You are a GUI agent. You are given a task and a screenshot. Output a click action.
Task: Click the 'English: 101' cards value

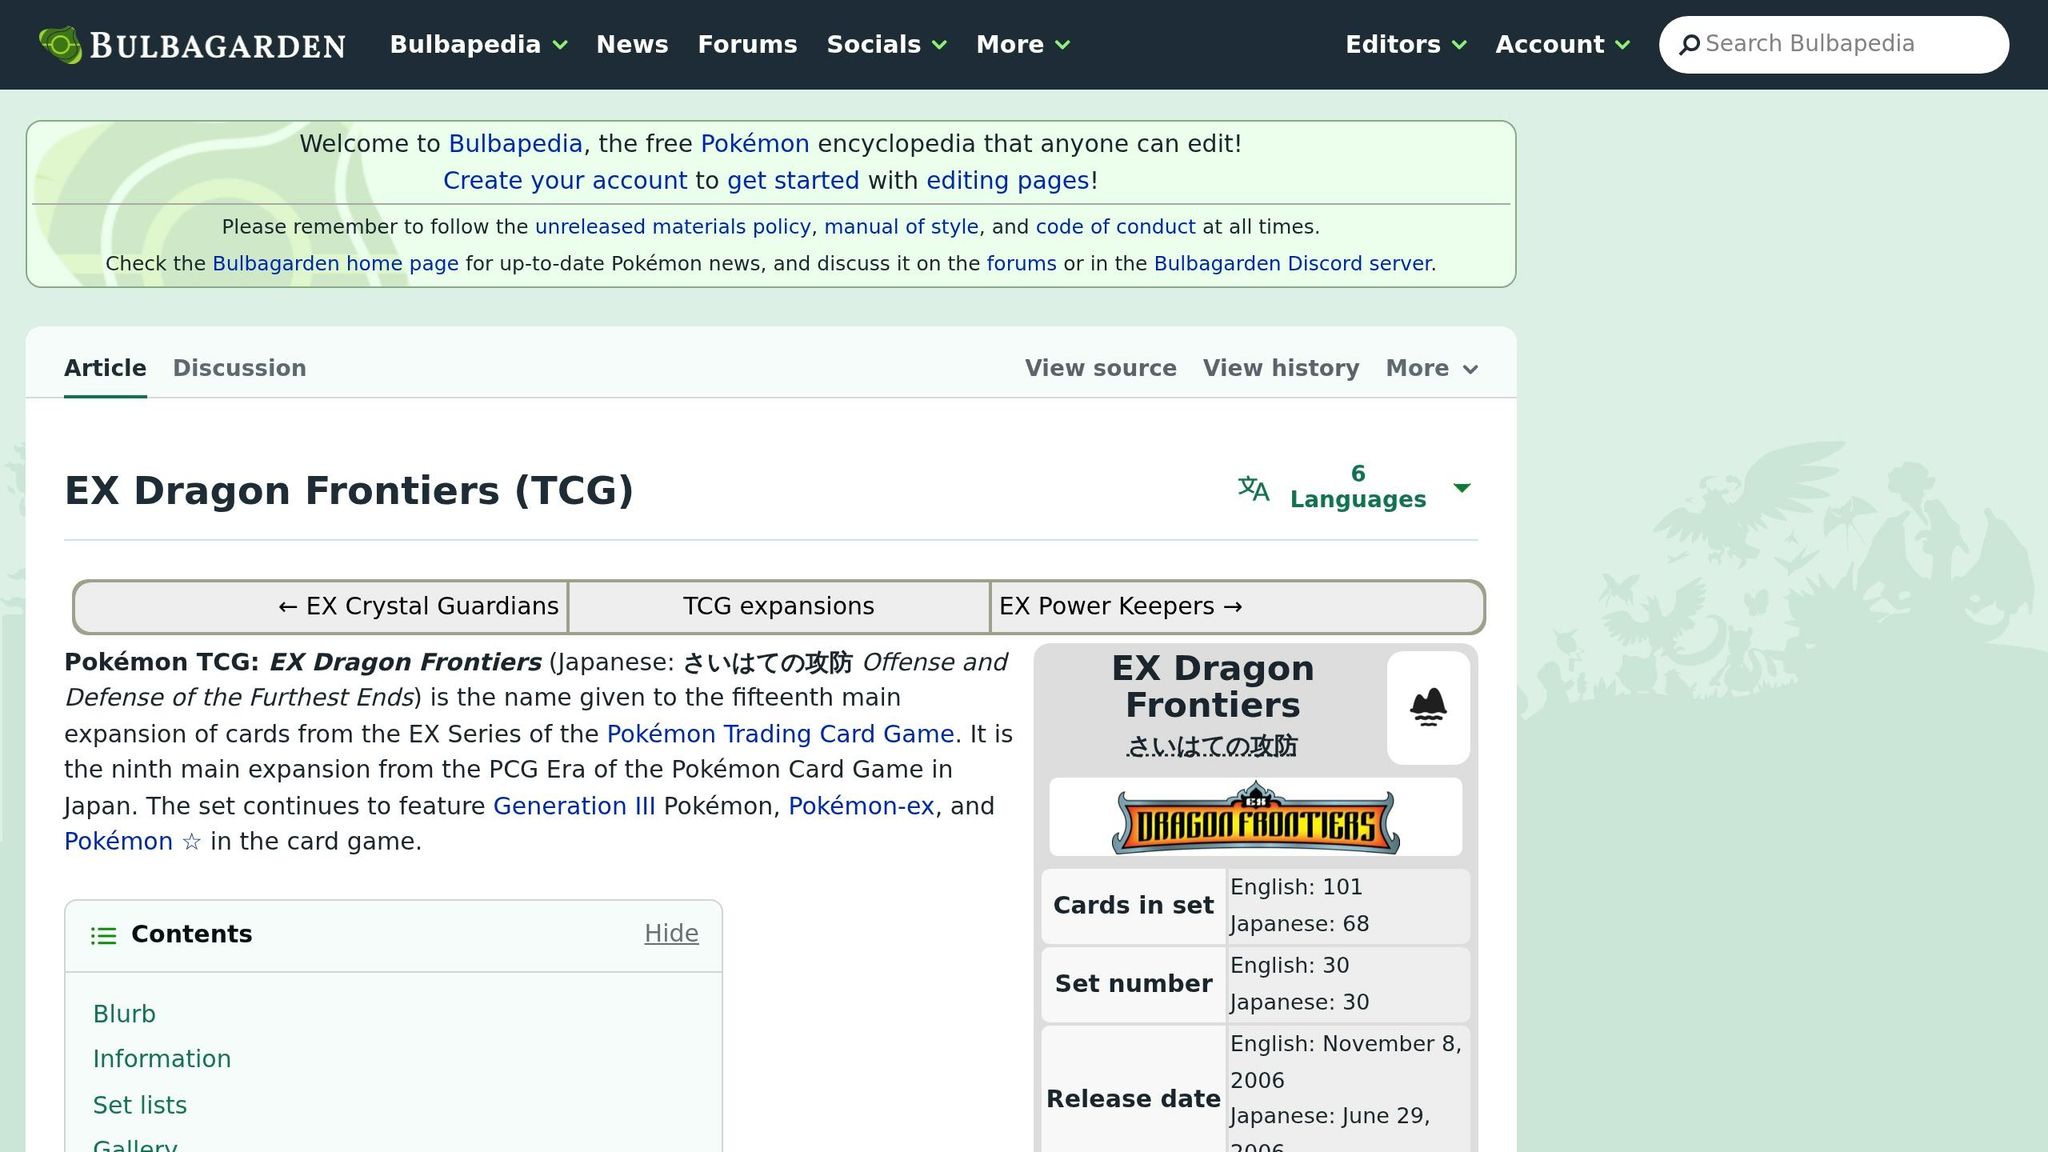coord(1296,887)
